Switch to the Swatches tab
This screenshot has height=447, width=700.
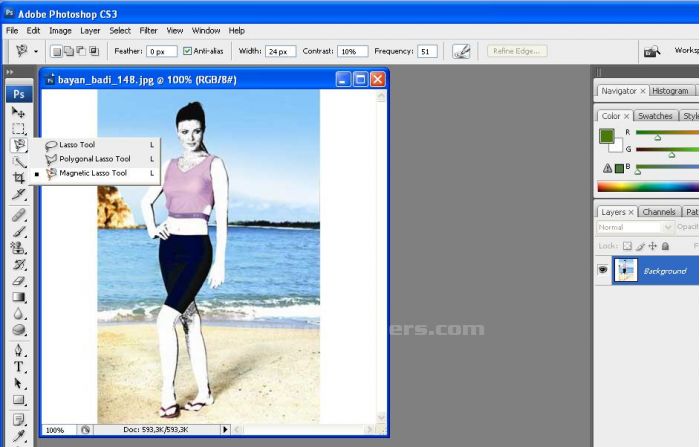pos(655,116)
